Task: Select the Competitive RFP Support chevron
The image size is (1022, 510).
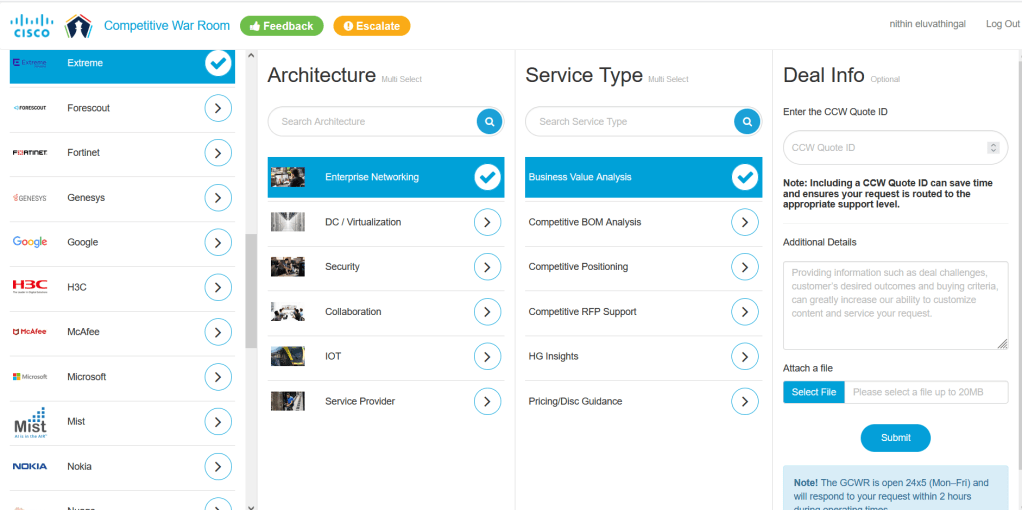Action: pyautogui.click(x=745, y=312)
